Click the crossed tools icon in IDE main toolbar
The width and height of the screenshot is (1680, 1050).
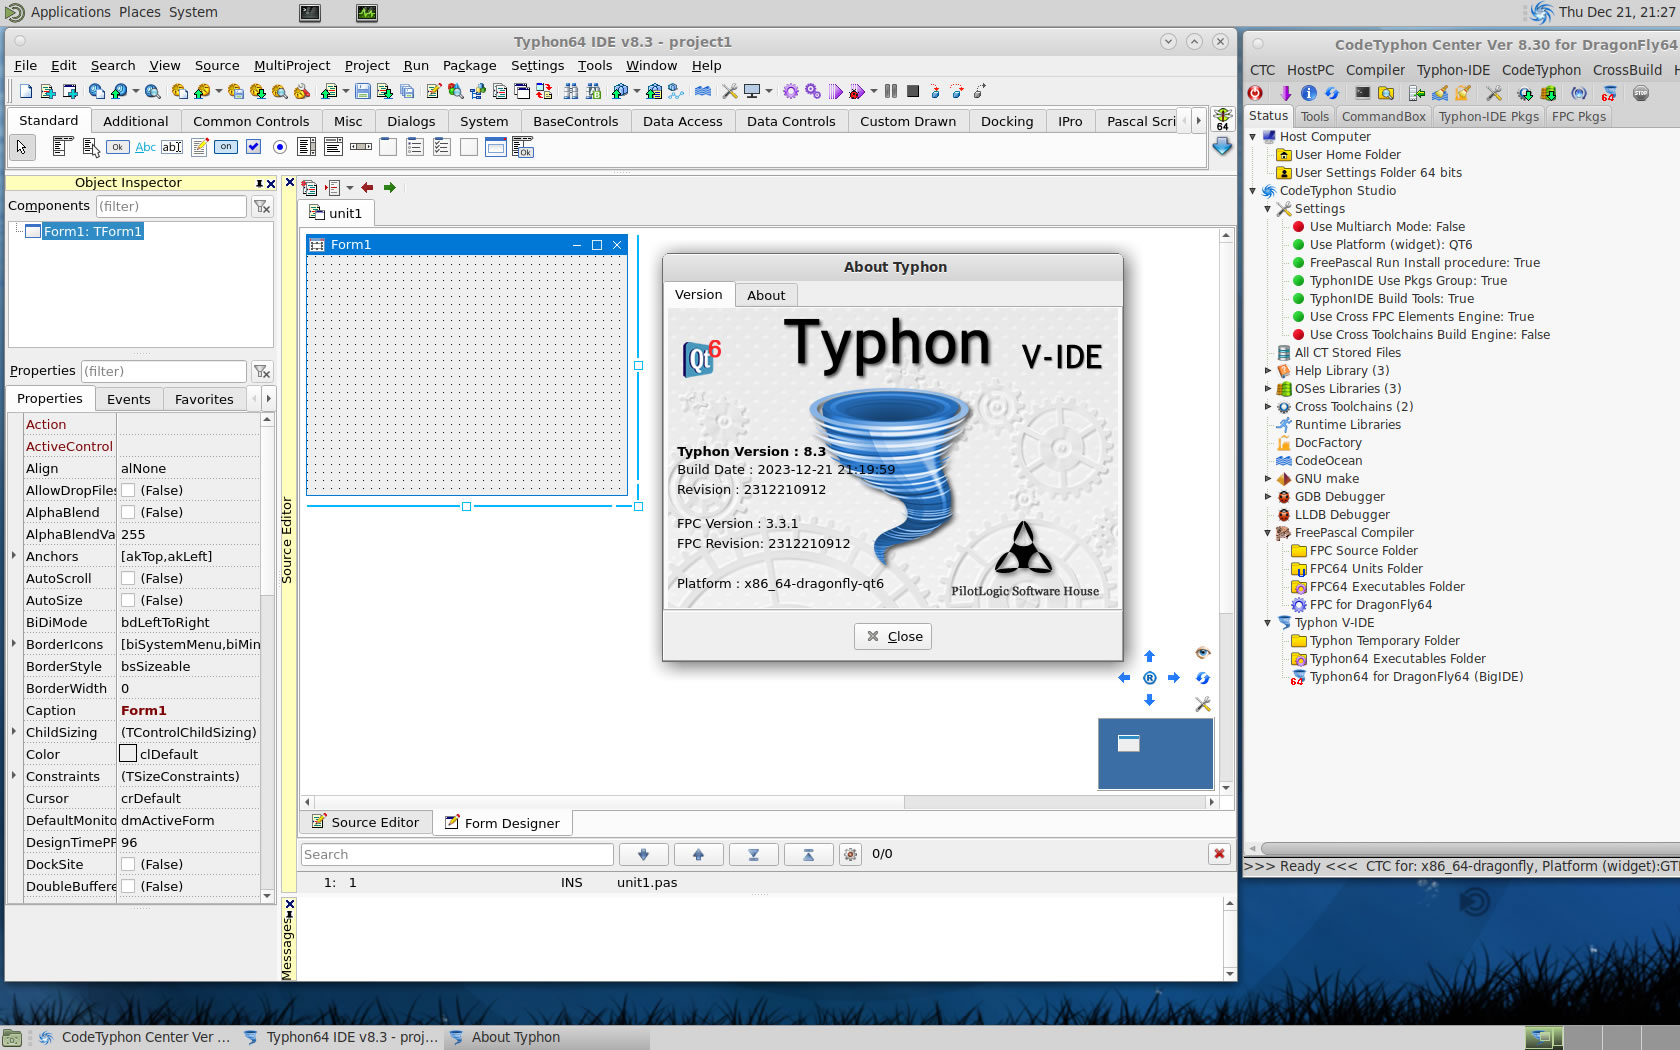[x=730, y=91]
